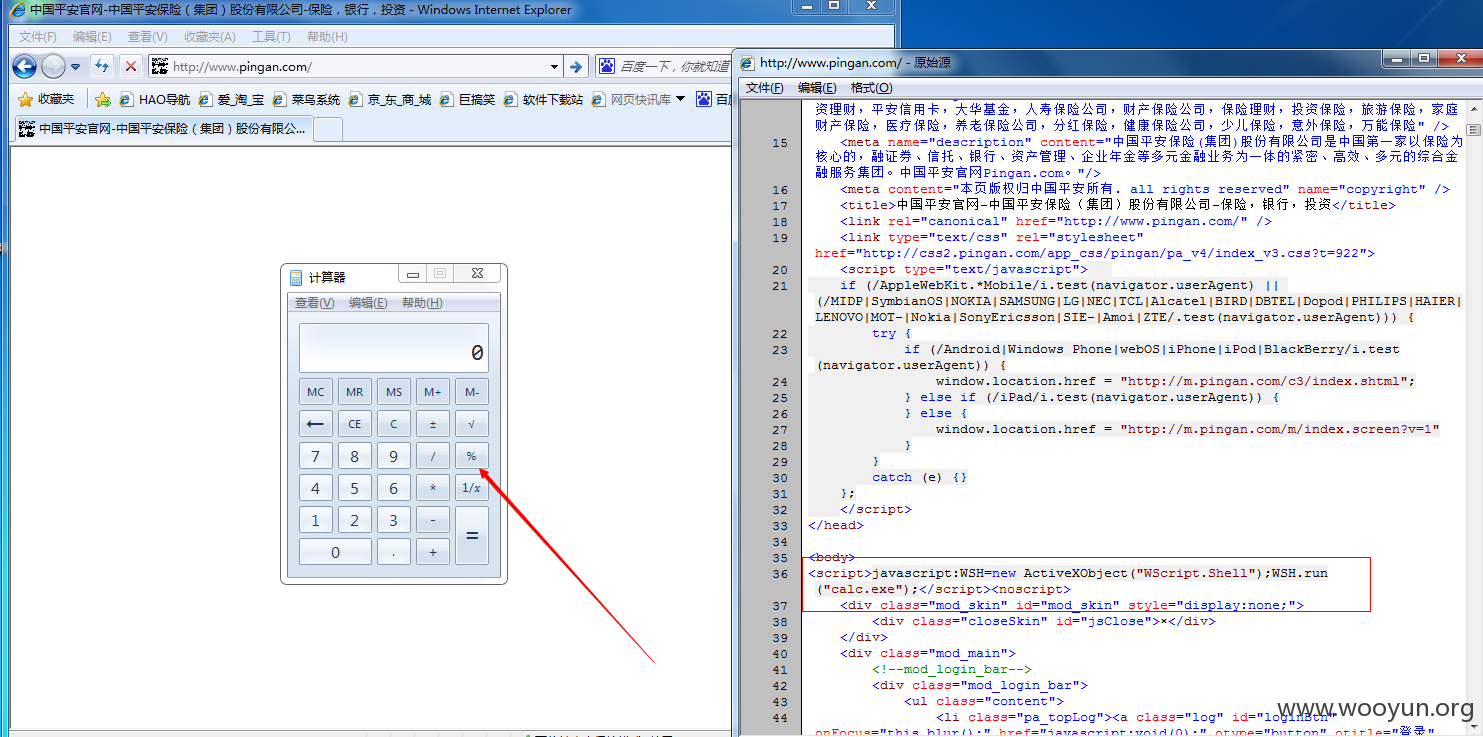Open 菜鸟系统 favorites link
This screenshot has height=737, width=1483.
tap(307, 99)
